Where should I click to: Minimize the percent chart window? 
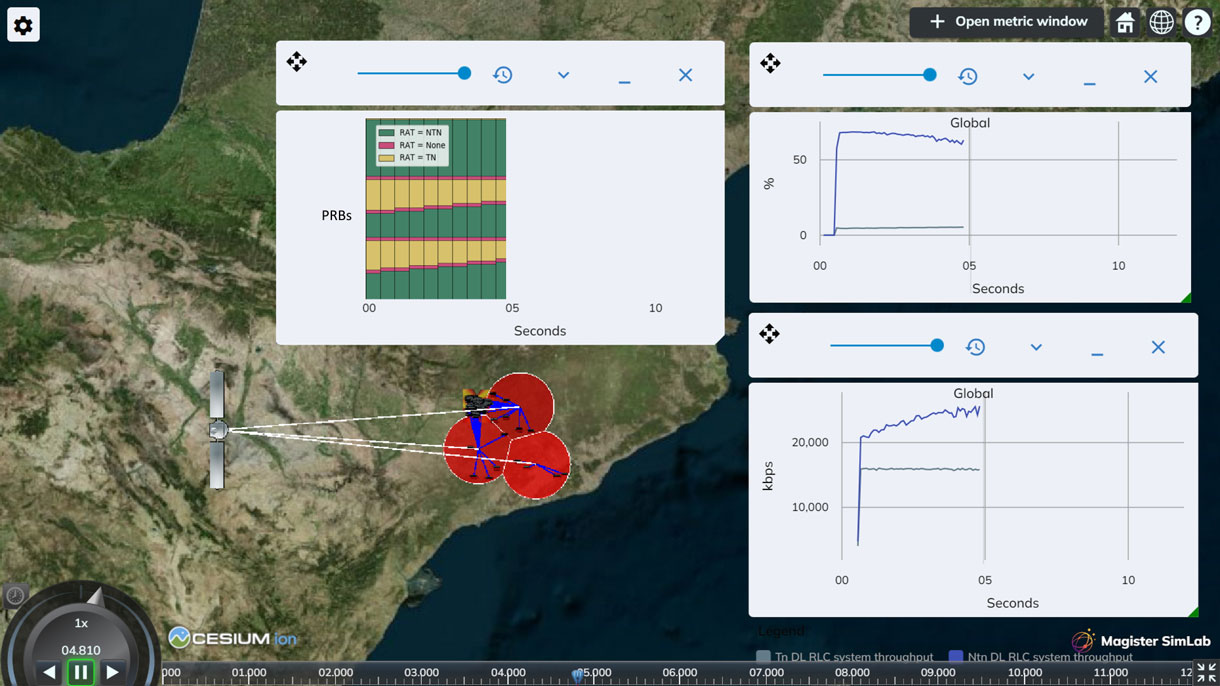point(1089,83)
